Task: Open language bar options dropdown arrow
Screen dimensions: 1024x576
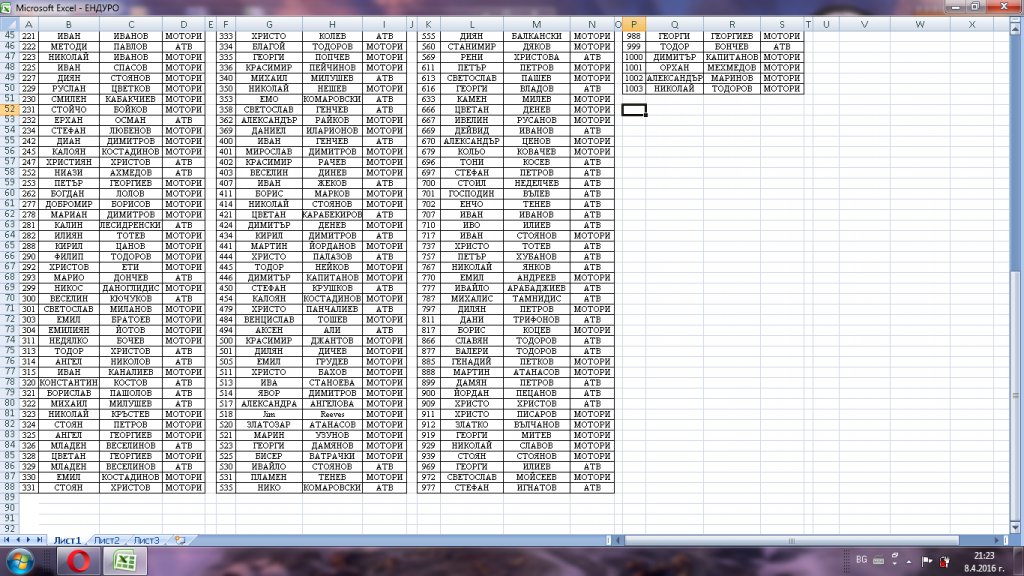Action: click(x=895, y=562)
